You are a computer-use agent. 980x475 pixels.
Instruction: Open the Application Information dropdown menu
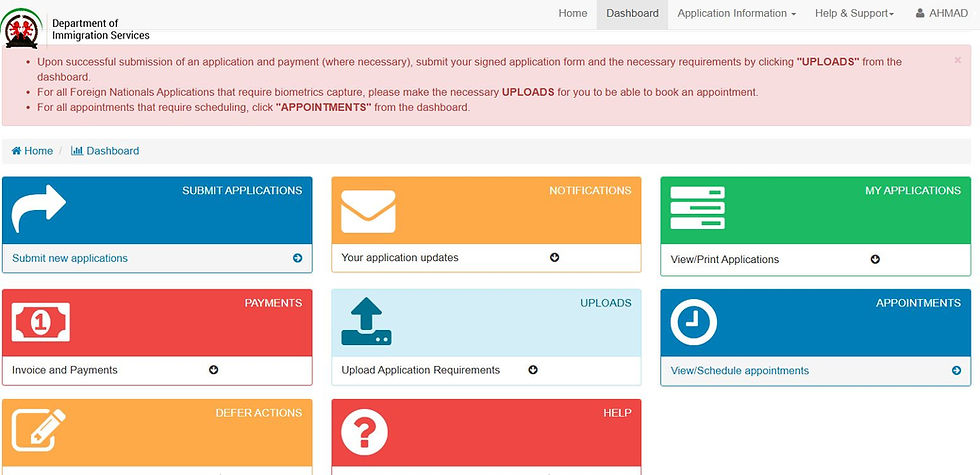(736, 14)
